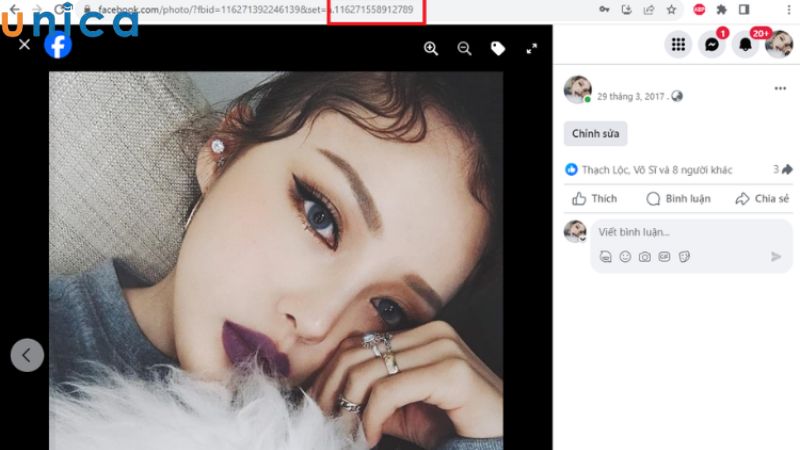View the 3 shares count
The width and height of the screenshot is (800, 450).
click(x=783, y=169)
